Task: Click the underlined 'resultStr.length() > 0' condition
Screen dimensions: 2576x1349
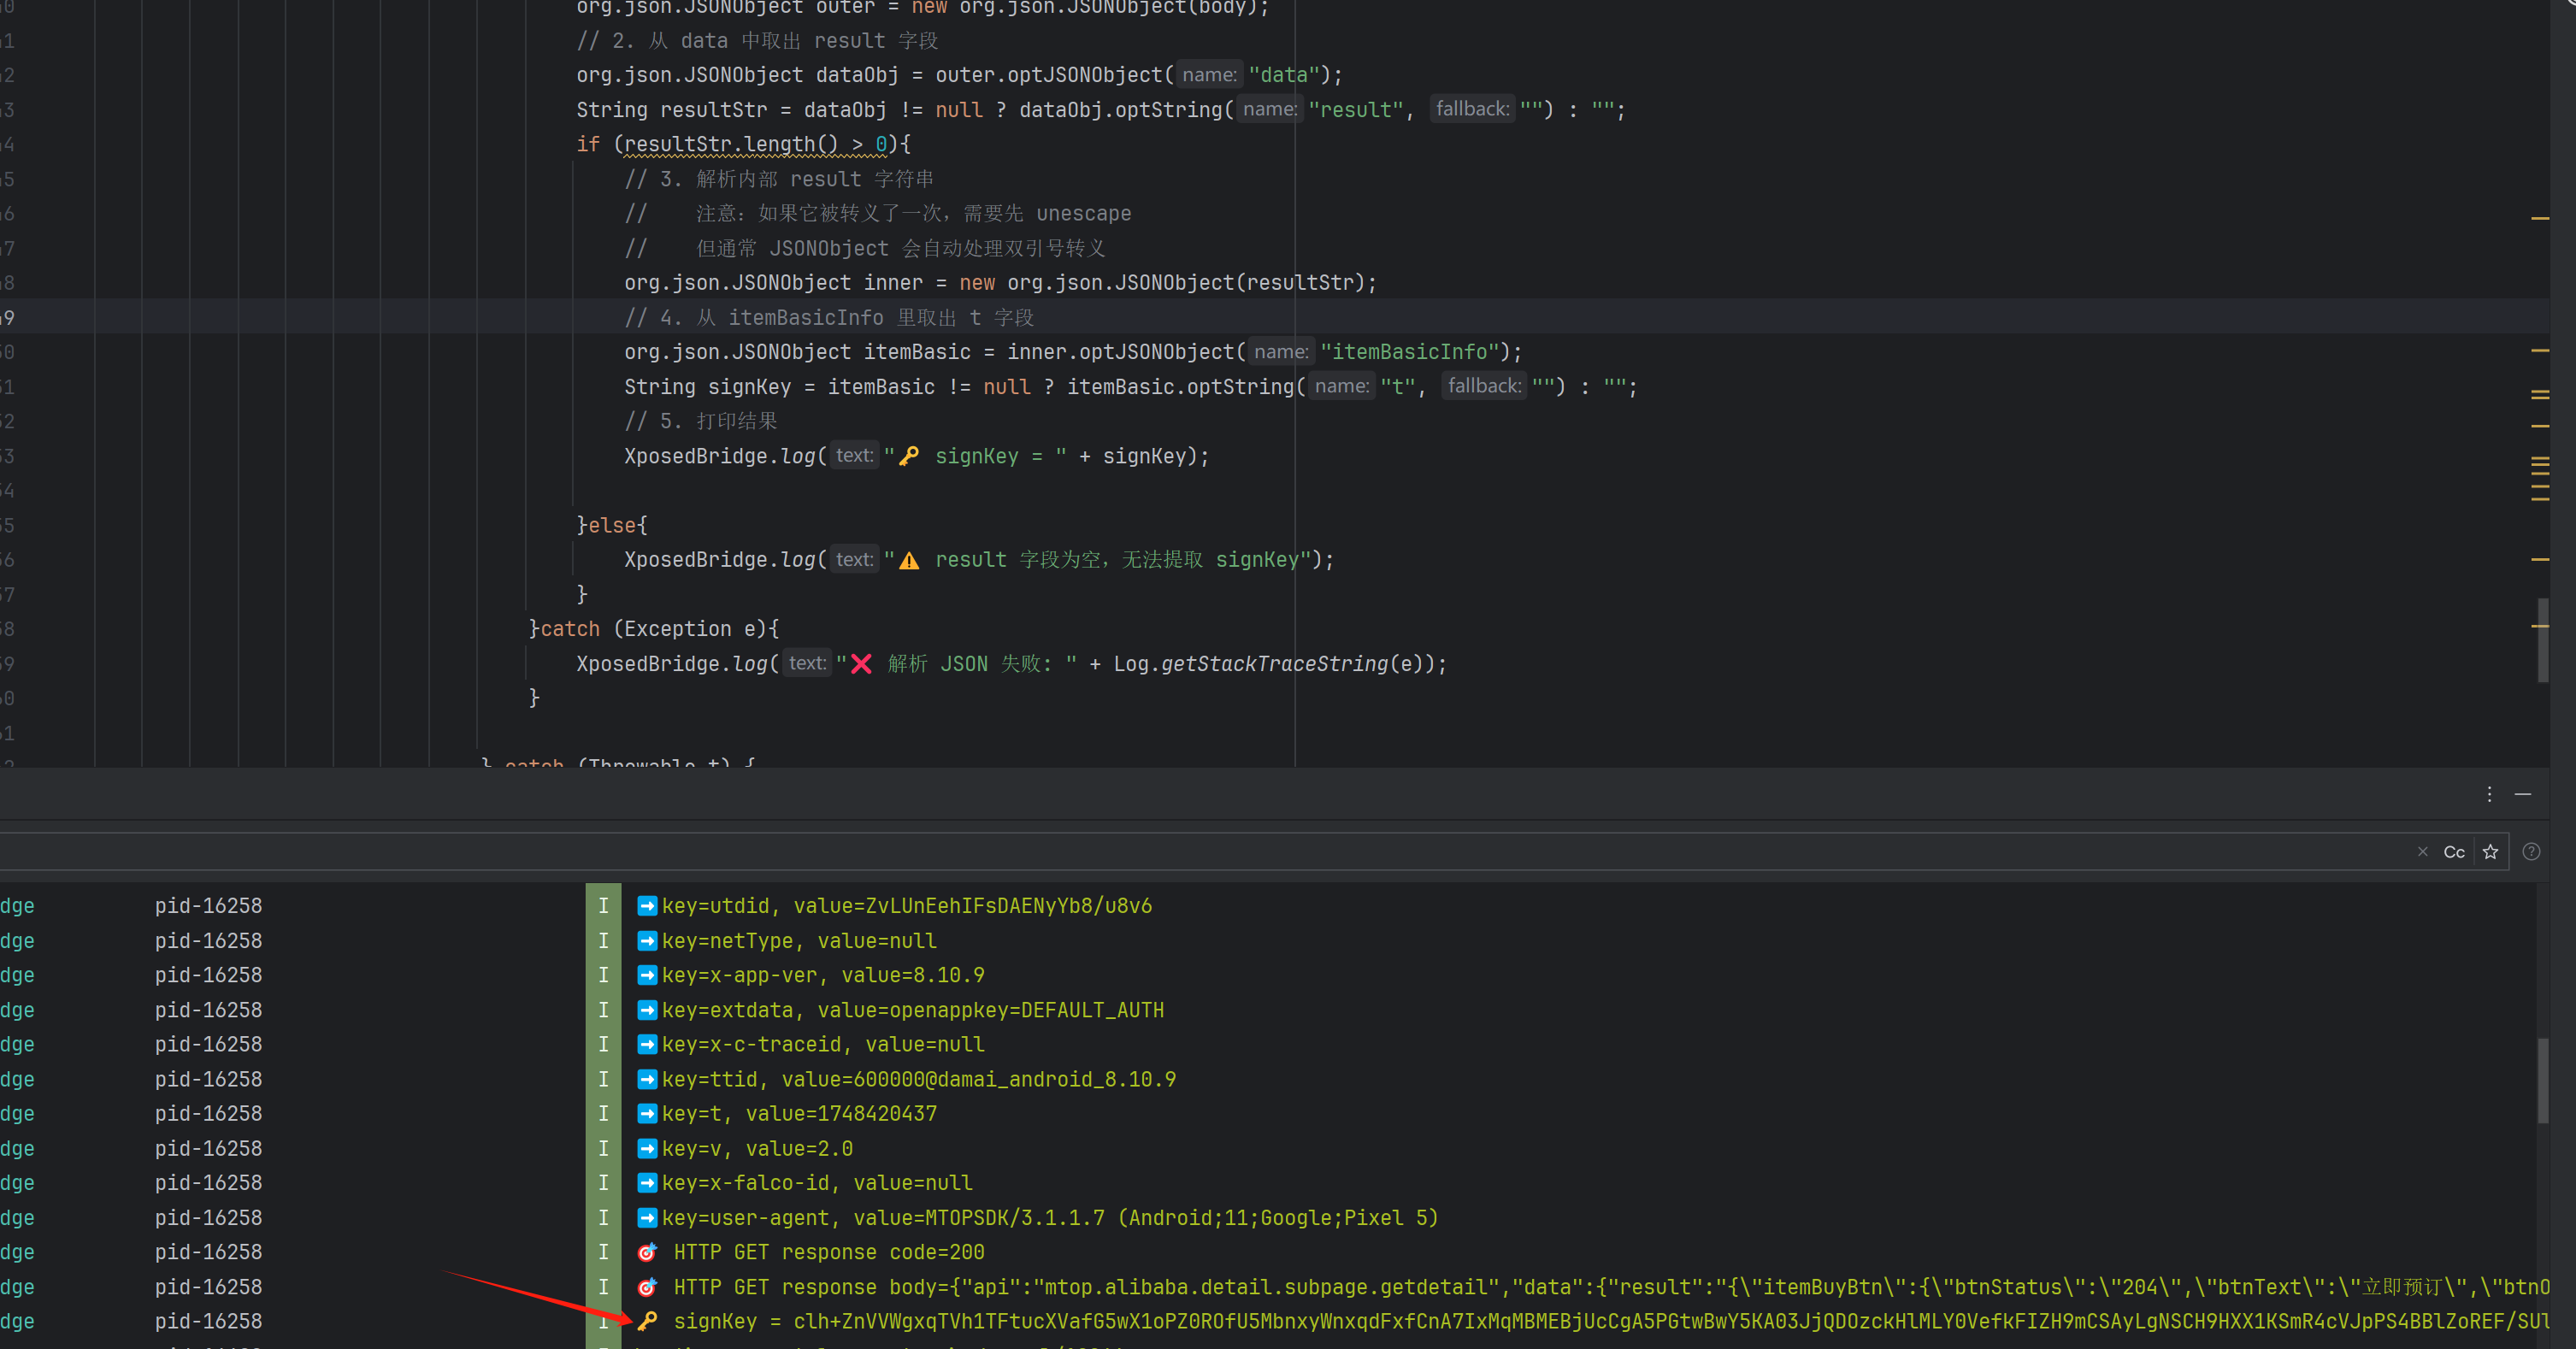Action: pyautogui.click(x=756, y=145)
